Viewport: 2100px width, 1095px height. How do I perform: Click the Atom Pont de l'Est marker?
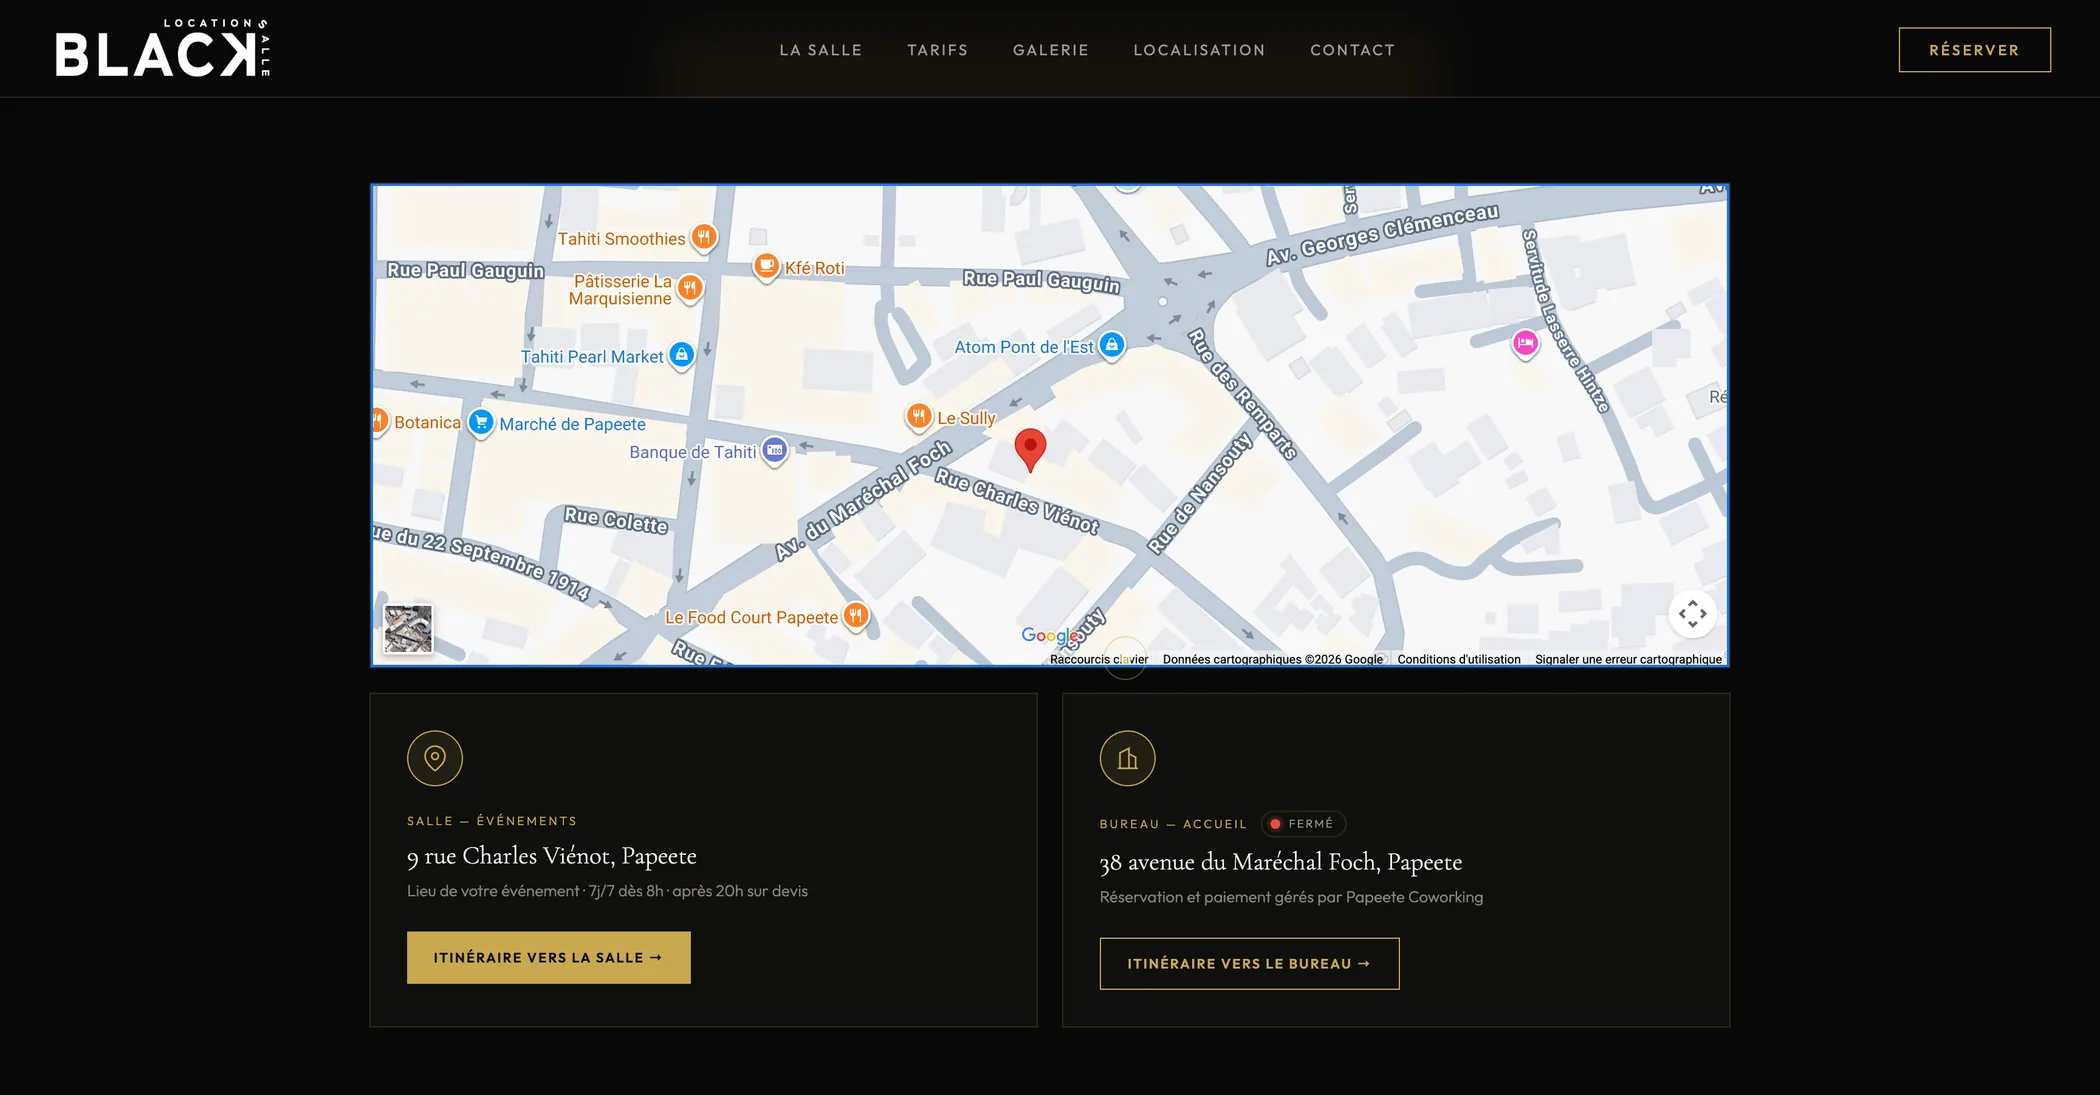(x=1112, y=345)
